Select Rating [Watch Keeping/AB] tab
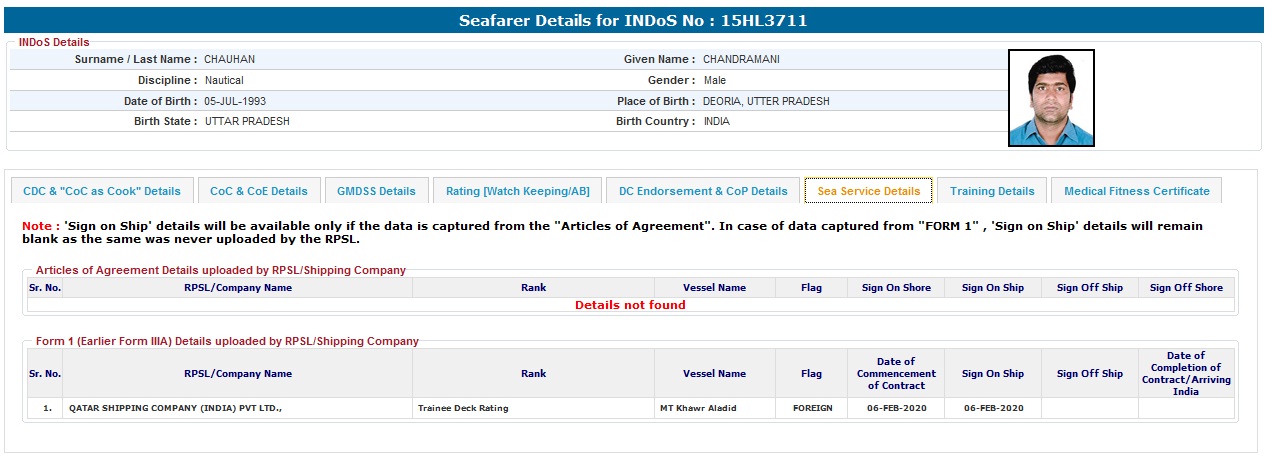The width and height of the screenshot is (1277, 457). (517, 191)
